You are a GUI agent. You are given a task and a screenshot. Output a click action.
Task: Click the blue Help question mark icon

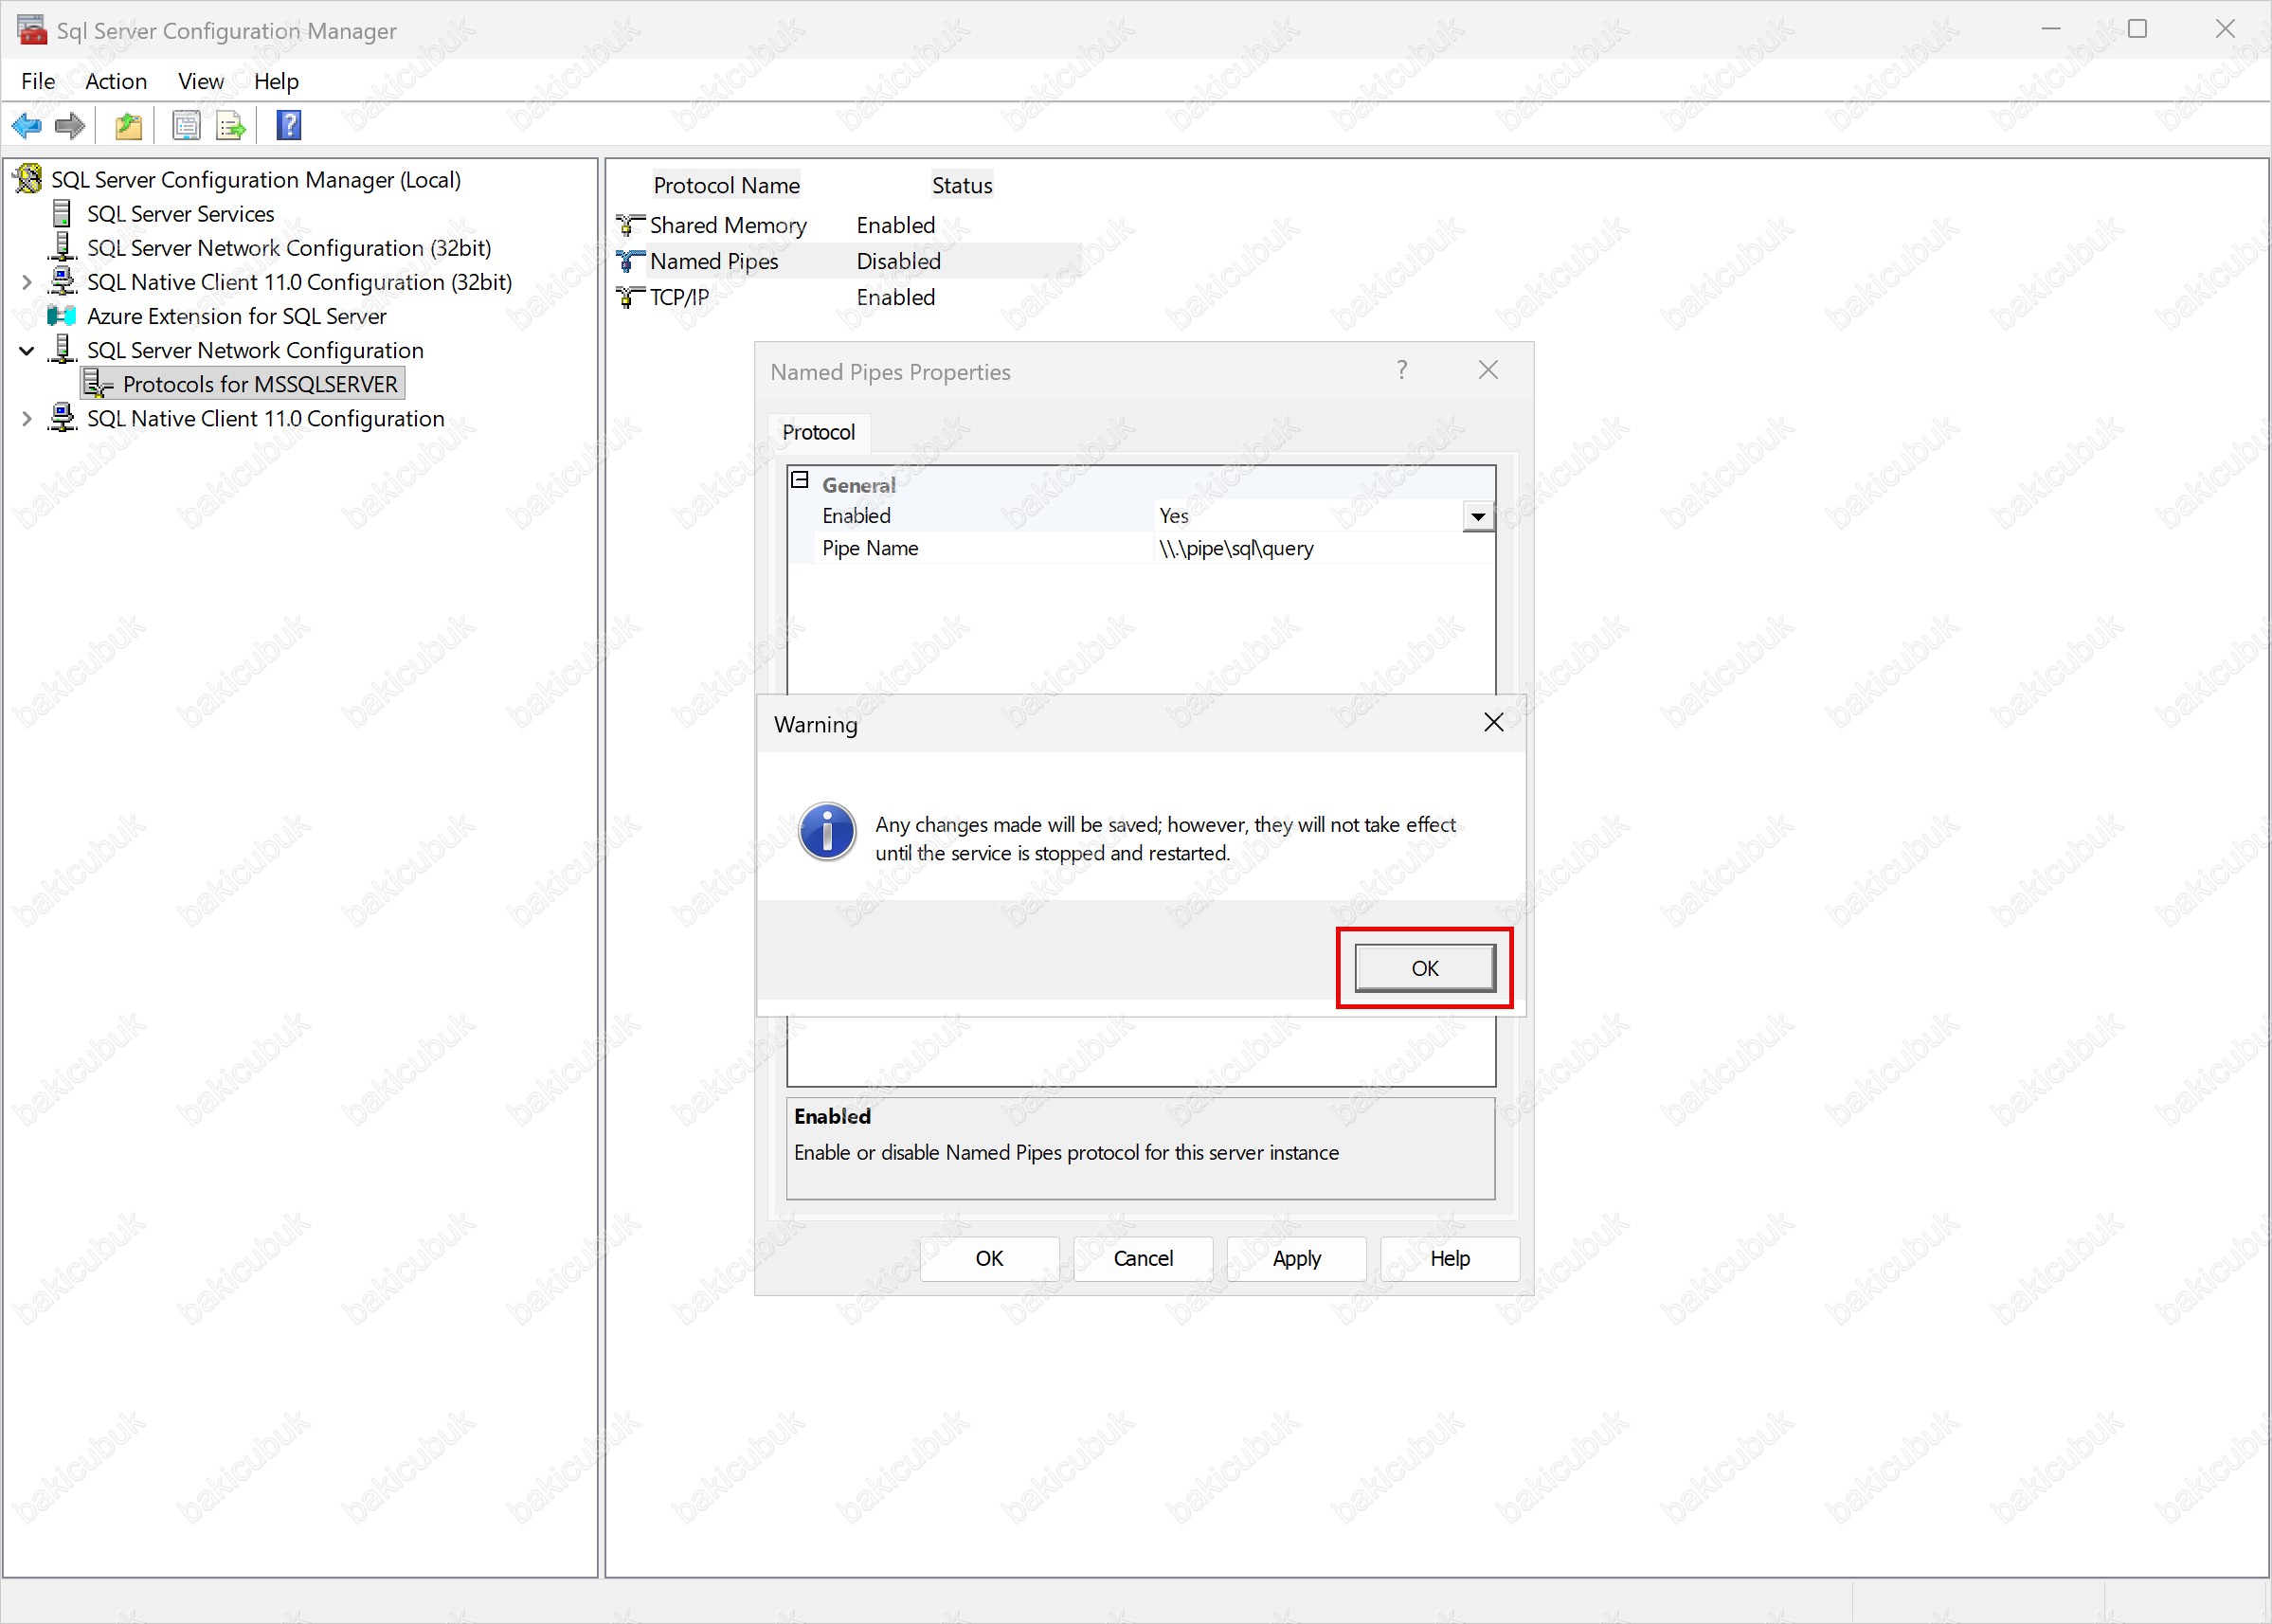pos(289,126)
